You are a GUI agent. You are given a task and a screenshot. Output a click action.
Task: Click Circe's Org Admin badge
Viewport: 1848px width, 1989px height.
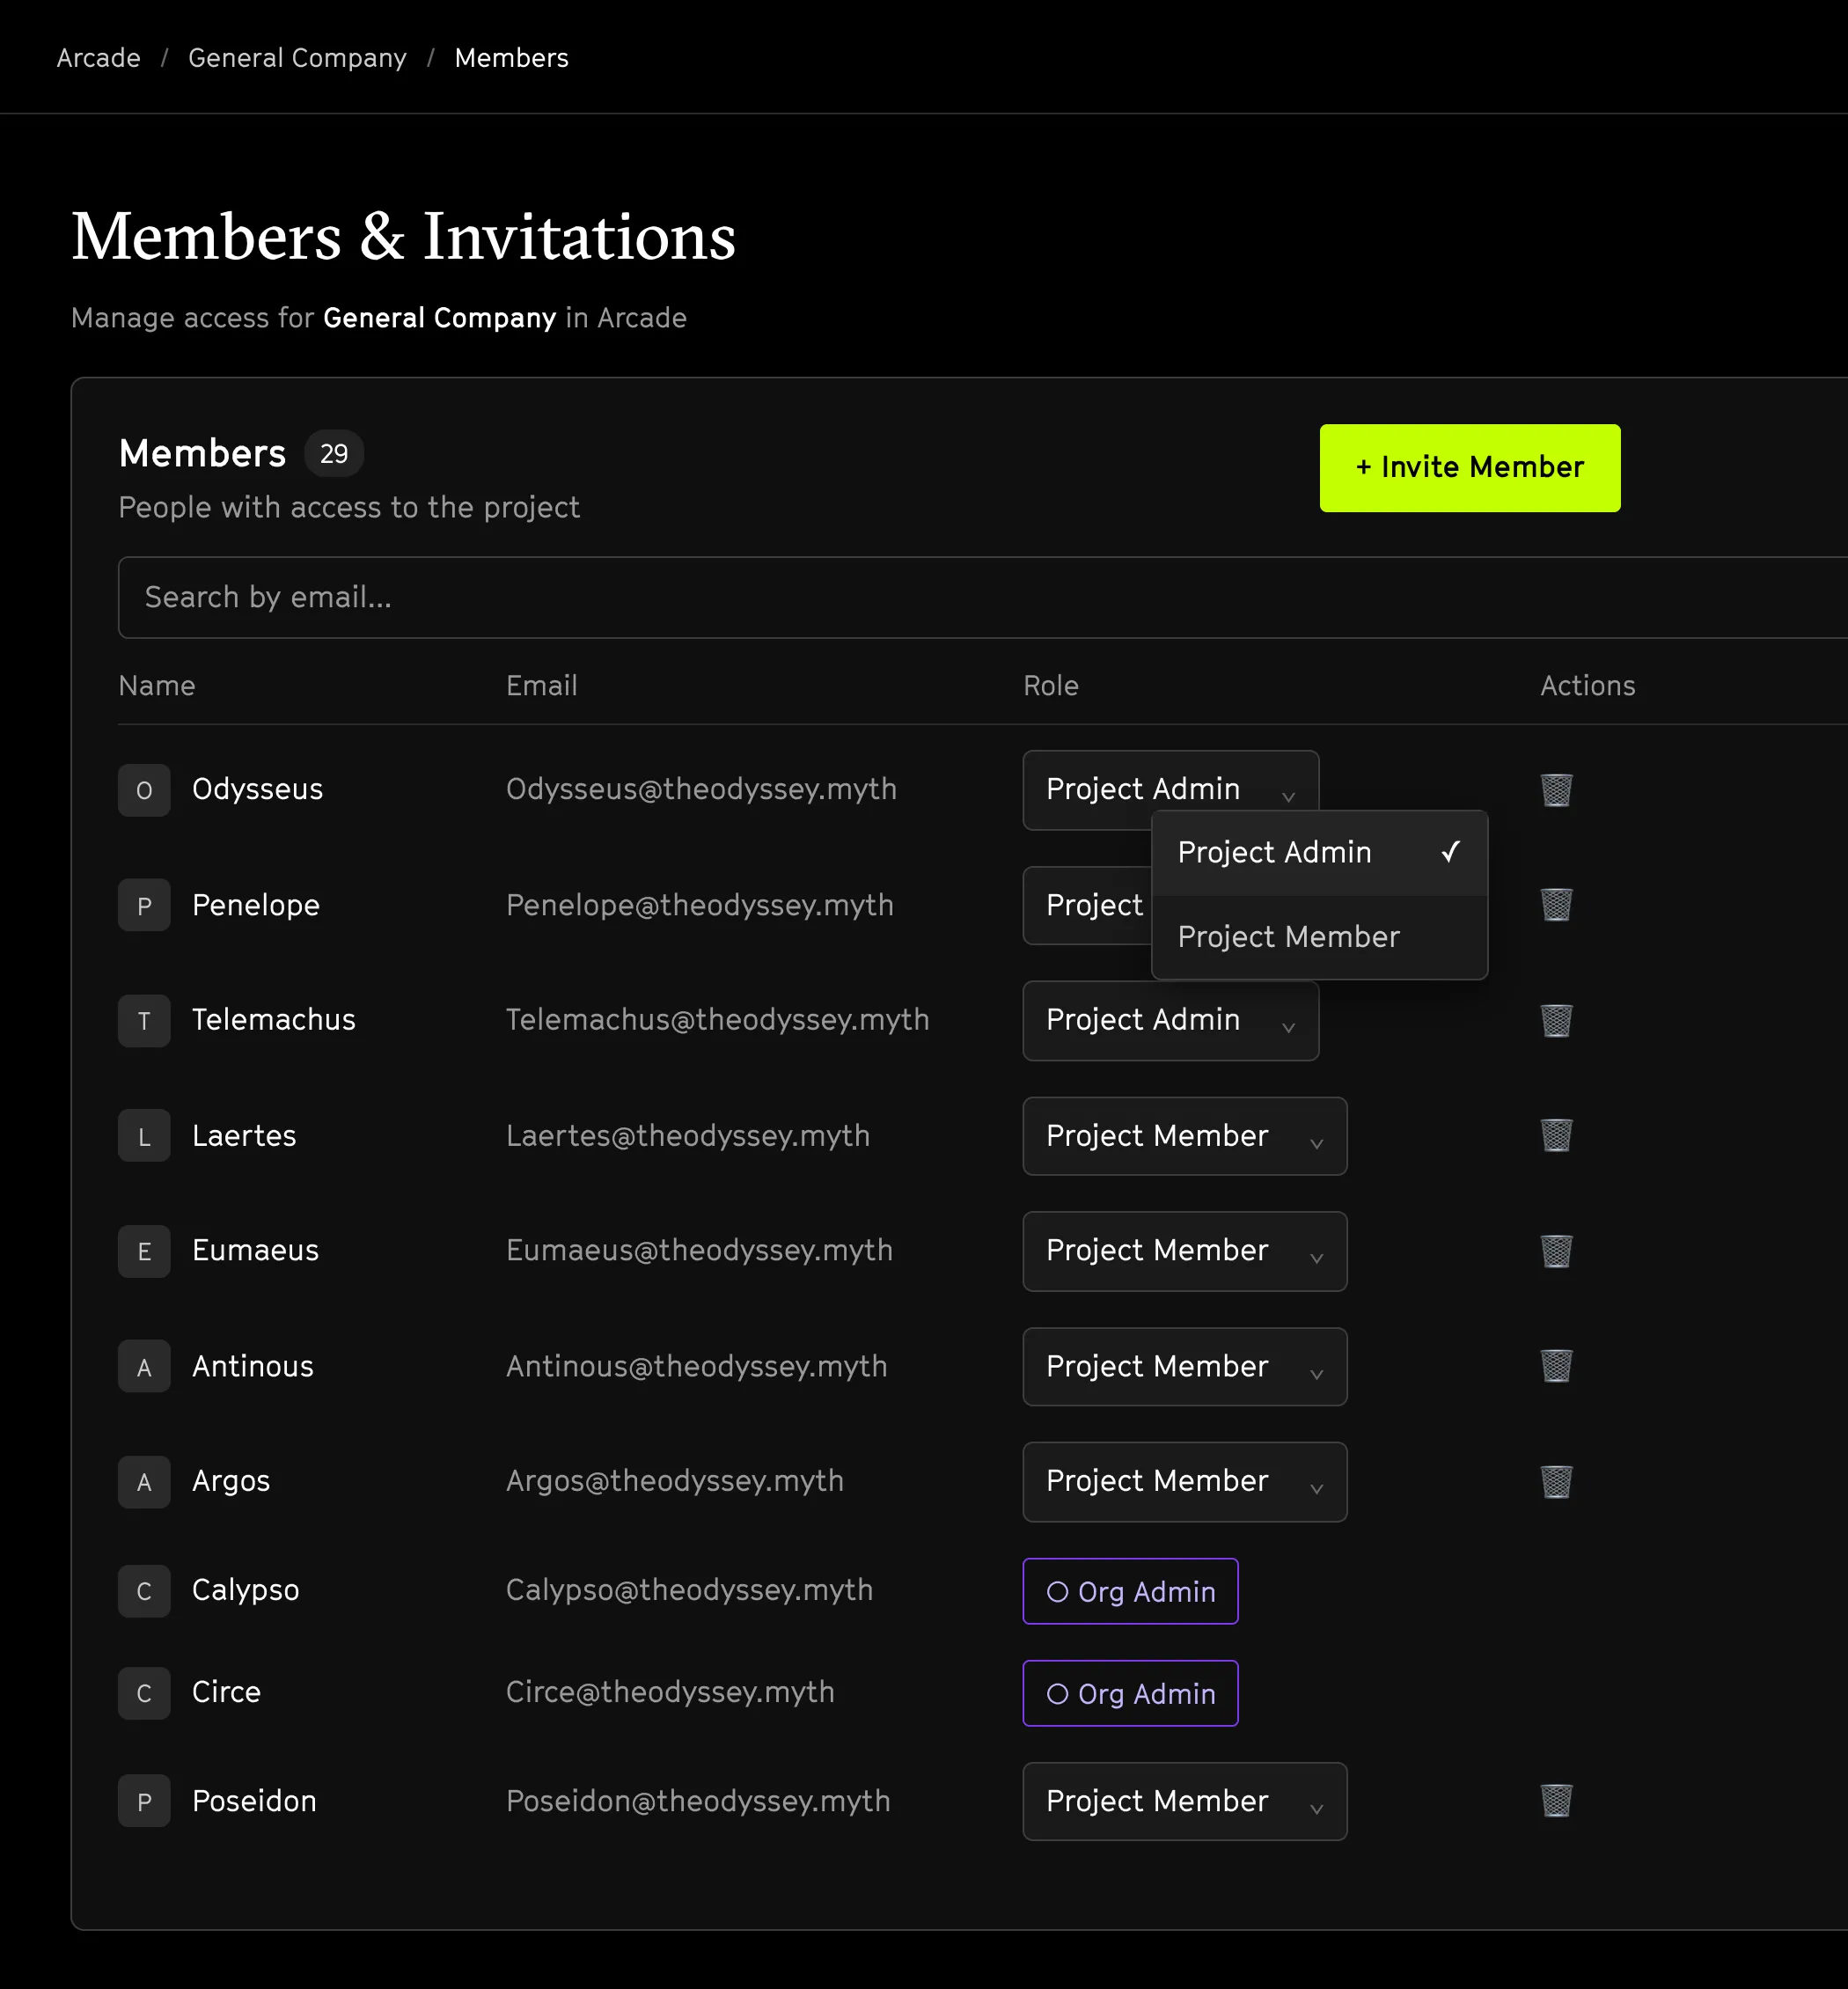pyautogui.click(x=1130, y=1693)
